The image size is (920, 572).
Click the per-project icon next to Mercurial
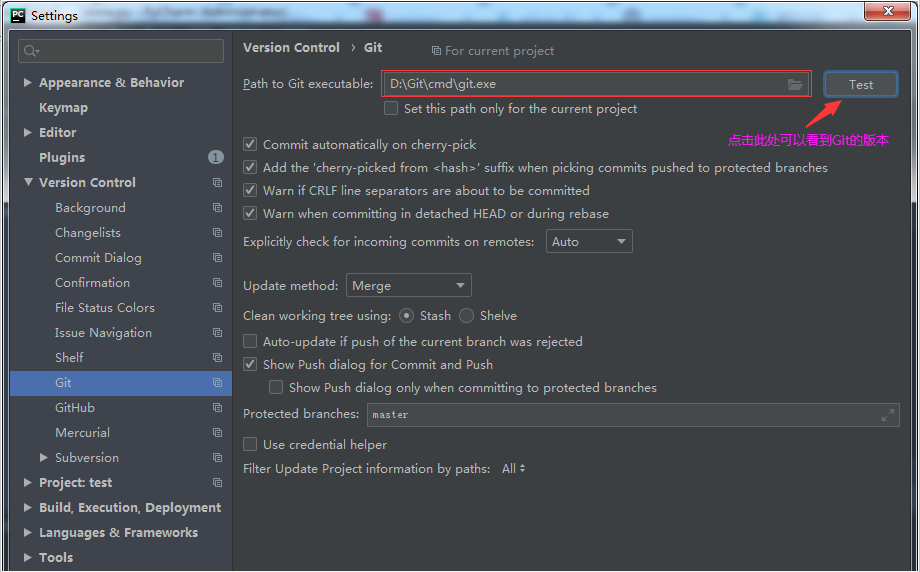(217, 432)
